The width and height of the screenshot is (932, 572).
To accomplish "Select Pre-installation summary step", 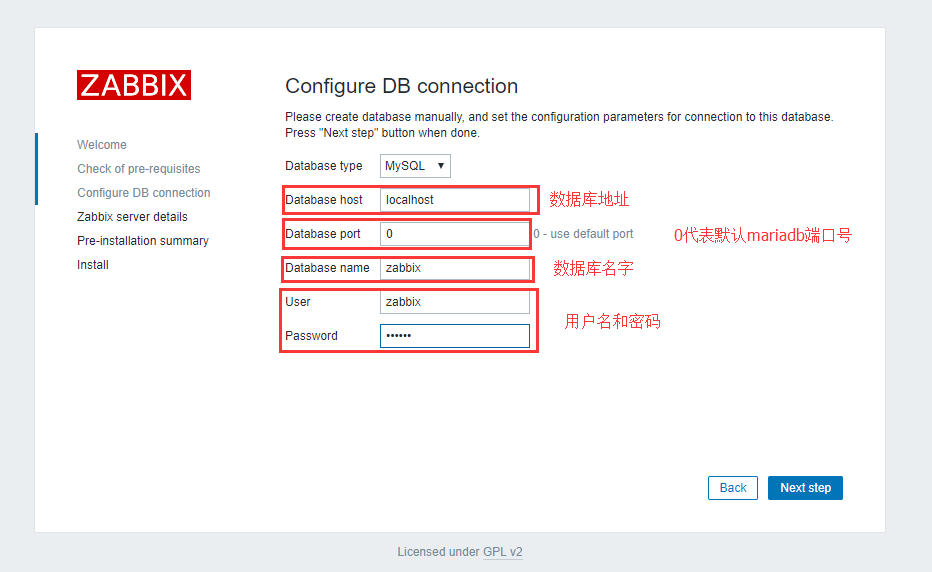I will click(143, 241).
